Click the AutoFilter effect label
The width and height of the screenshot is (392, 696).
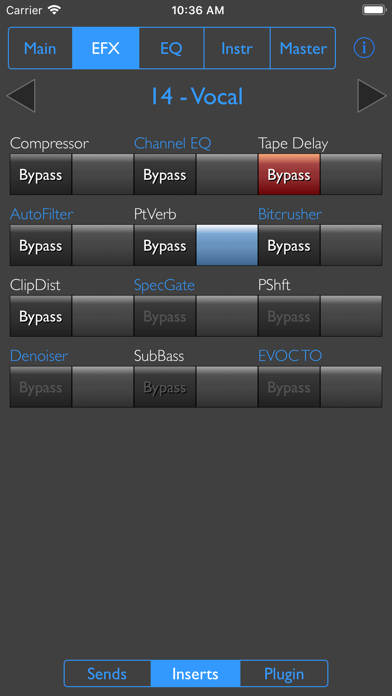click(x=42, y=214)
